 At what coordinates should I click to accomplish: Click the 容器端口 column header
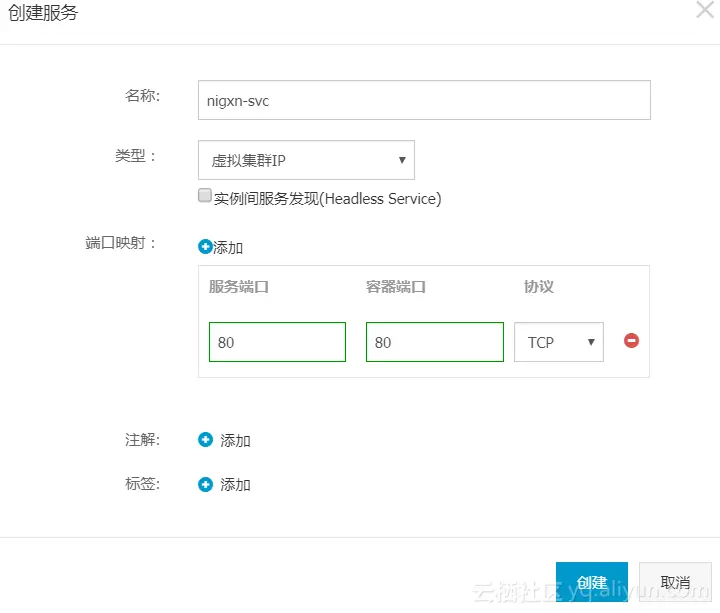click(396, 287)
